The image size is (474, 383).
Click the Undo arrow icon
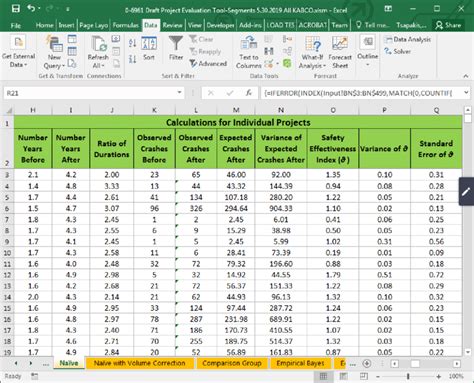(31, 8)
